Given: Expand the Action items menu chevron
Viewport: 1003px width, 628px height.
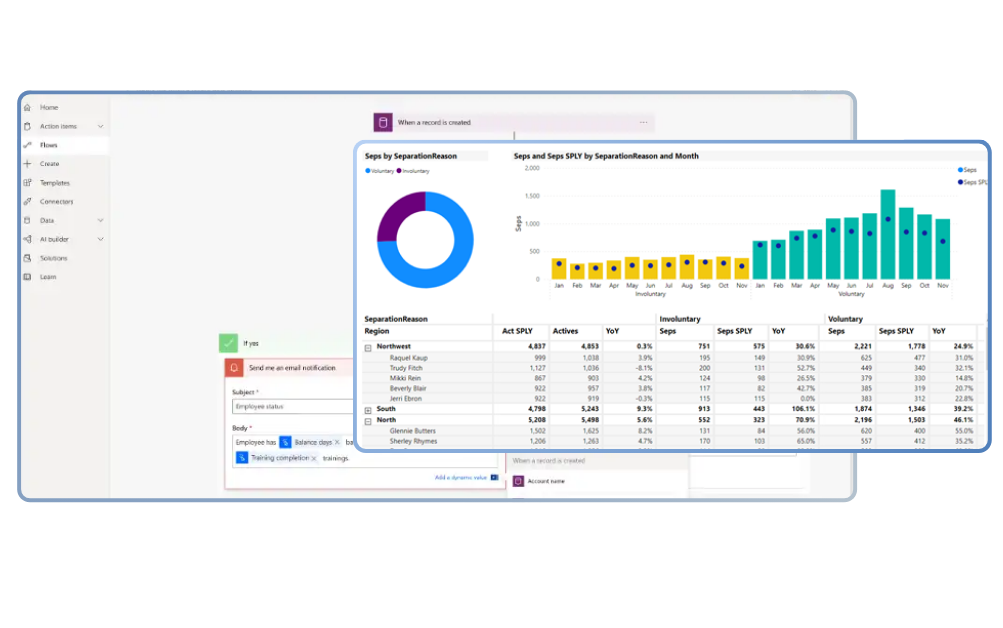Looking at the screenshot, I should click(100, 127).
